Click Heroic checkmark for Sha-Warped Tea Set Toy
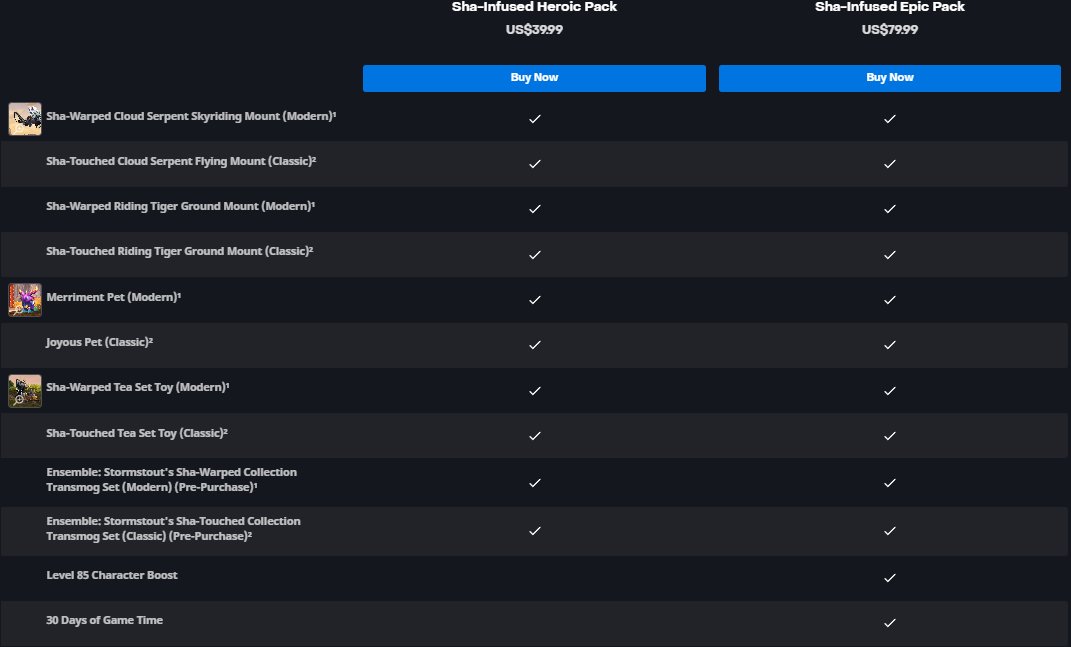 (x=535, y=391)
